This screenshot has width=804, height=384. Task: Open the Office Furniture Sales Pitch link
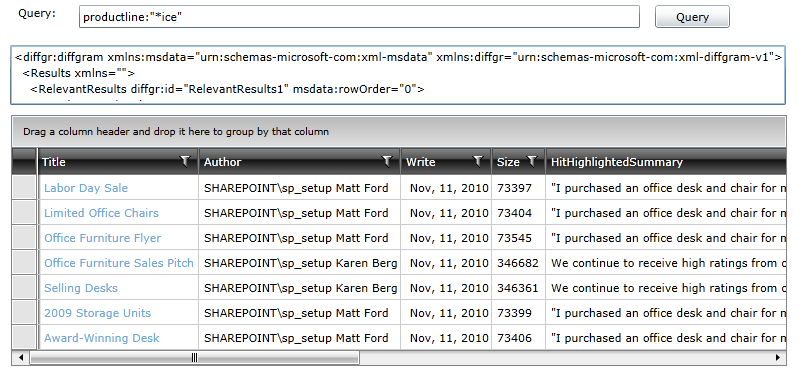(119, 264)
